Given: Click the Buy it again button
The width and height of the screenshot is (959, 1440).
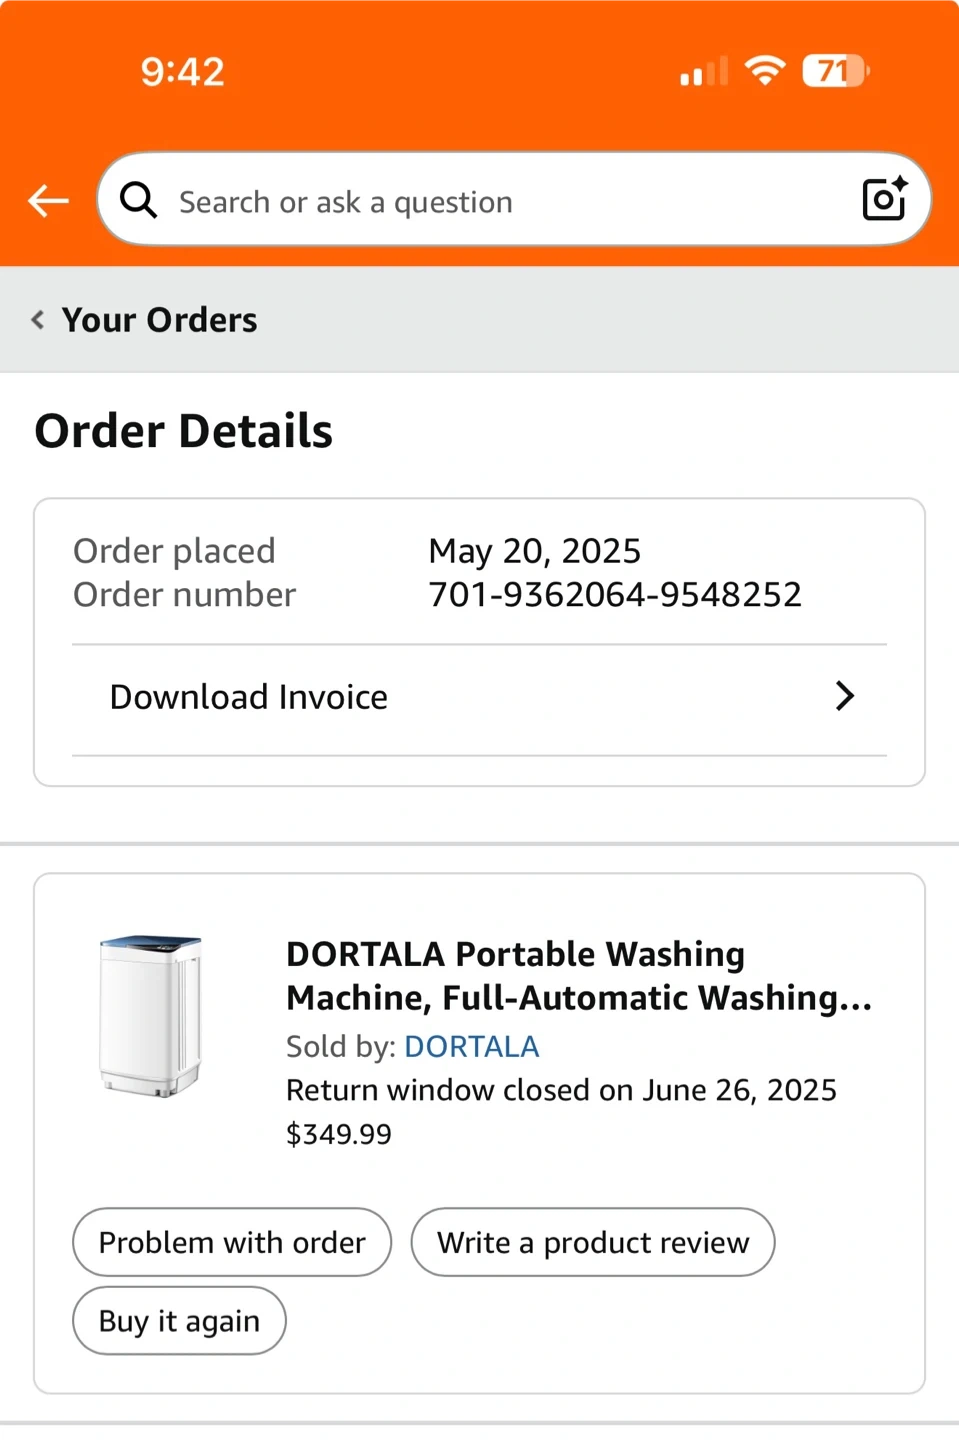Looking at the screenshot, I should (x=179, y=1321).
